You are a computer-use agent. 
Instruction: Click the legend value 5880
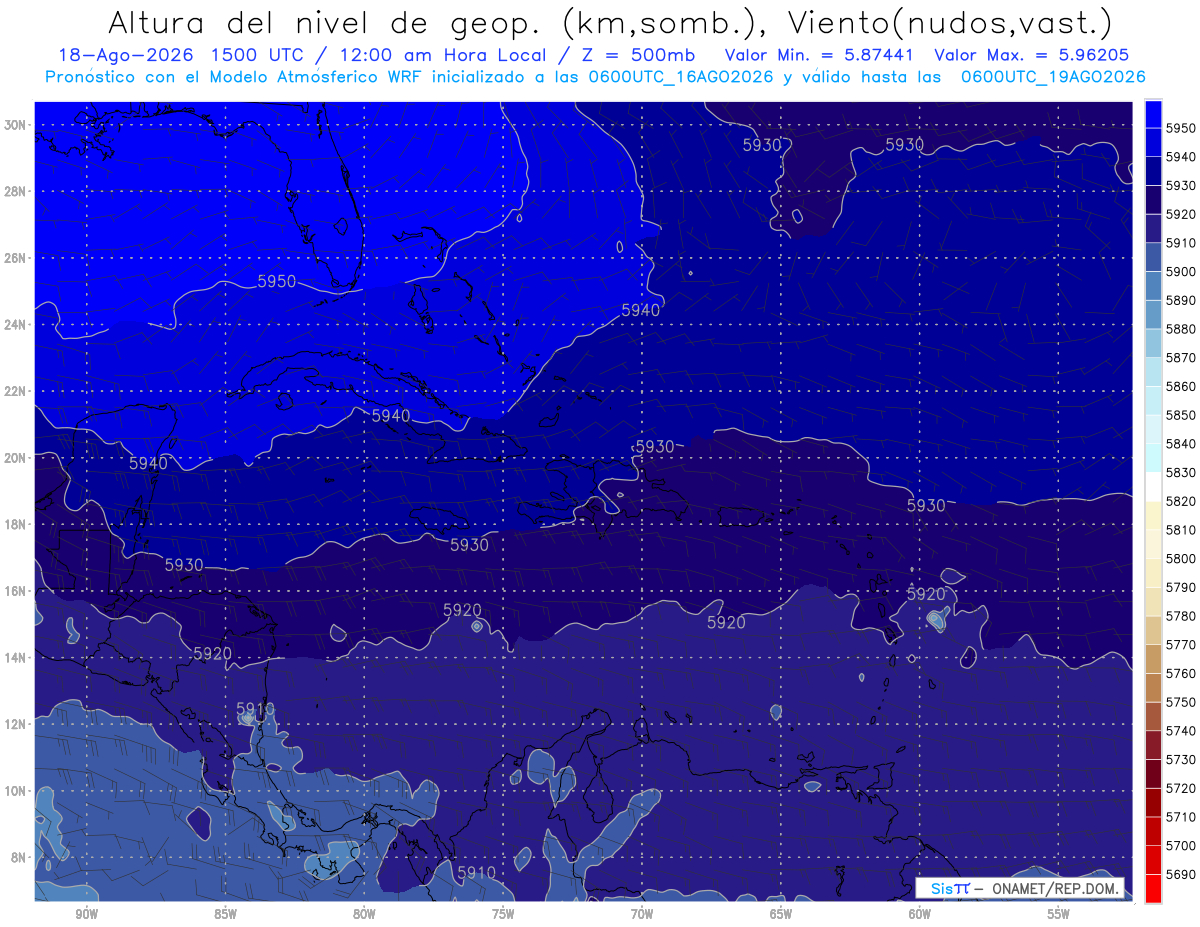[1181, 329]
